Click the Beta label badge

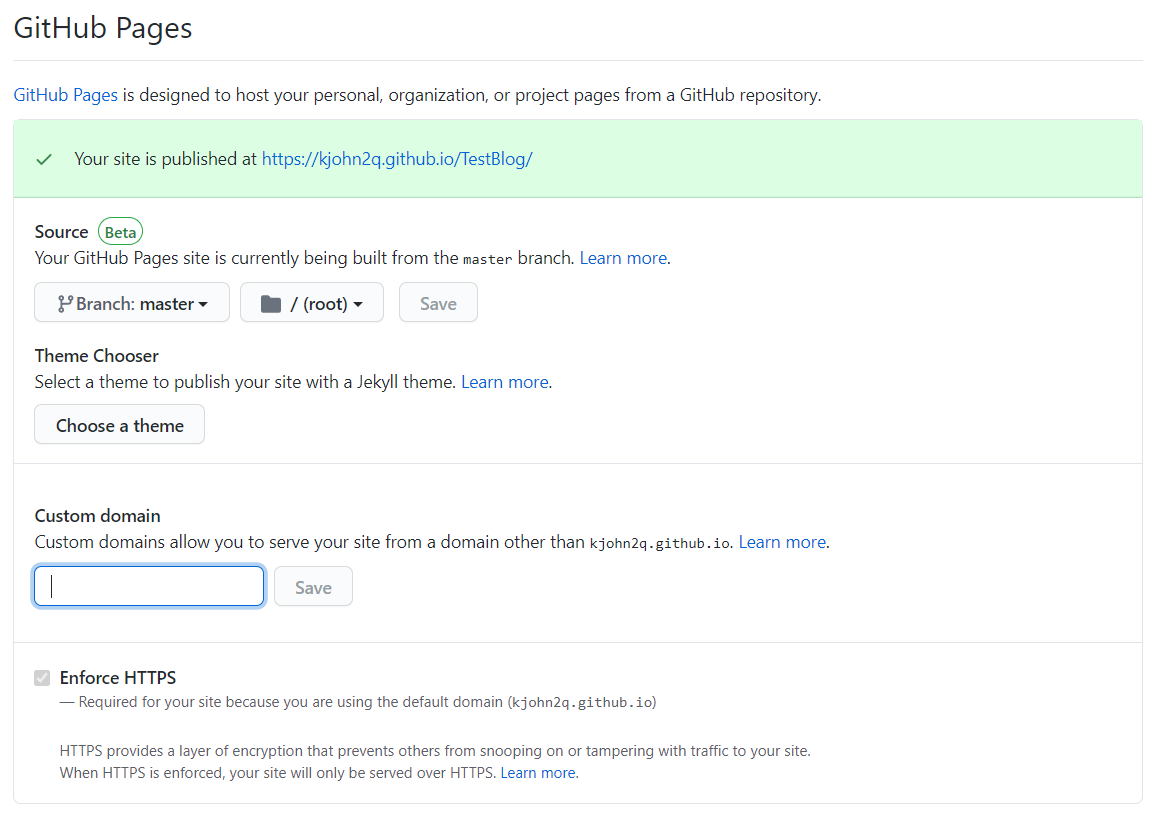pyautogui.click(x=120, y=232)
